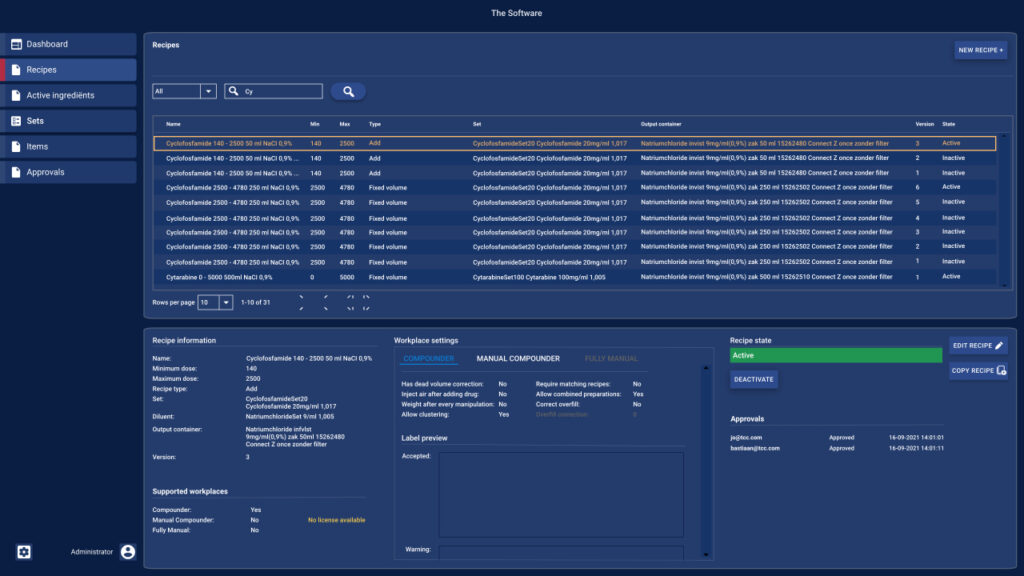The height and width of the screenshot is (576, 1024).
Task: Click the magnifier search button
Action: click(x=348, y=91)
